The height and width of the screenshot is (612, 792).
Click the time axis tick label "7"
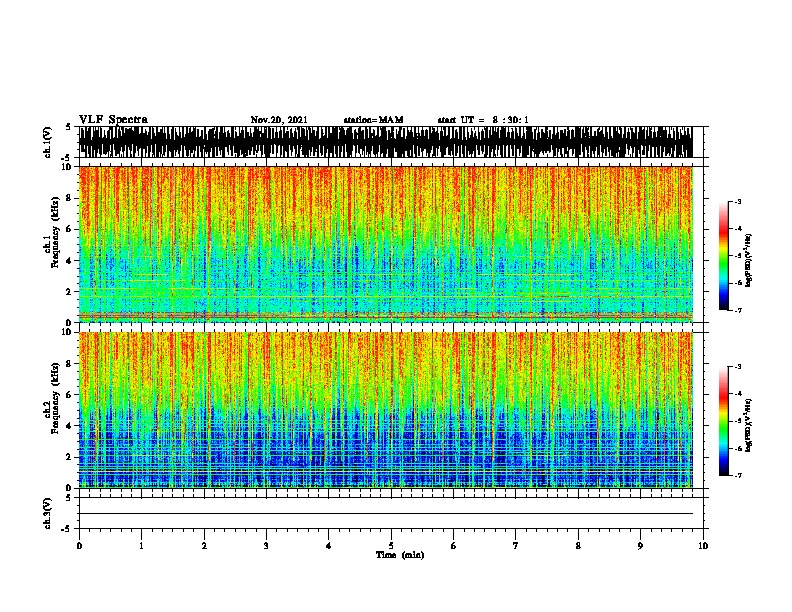[516, 545]
